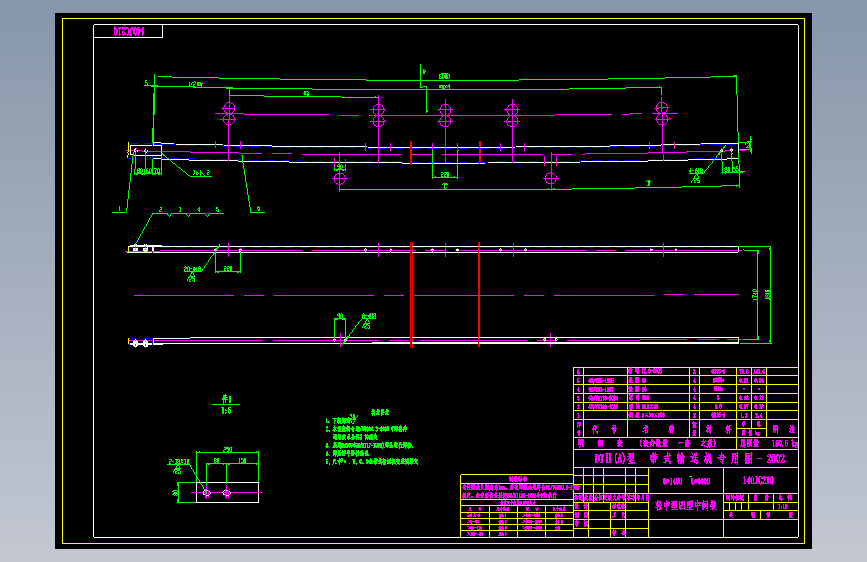Click the green technical requirements heading
This screenshot has width=867, height=562.
[x=380, y=412]
